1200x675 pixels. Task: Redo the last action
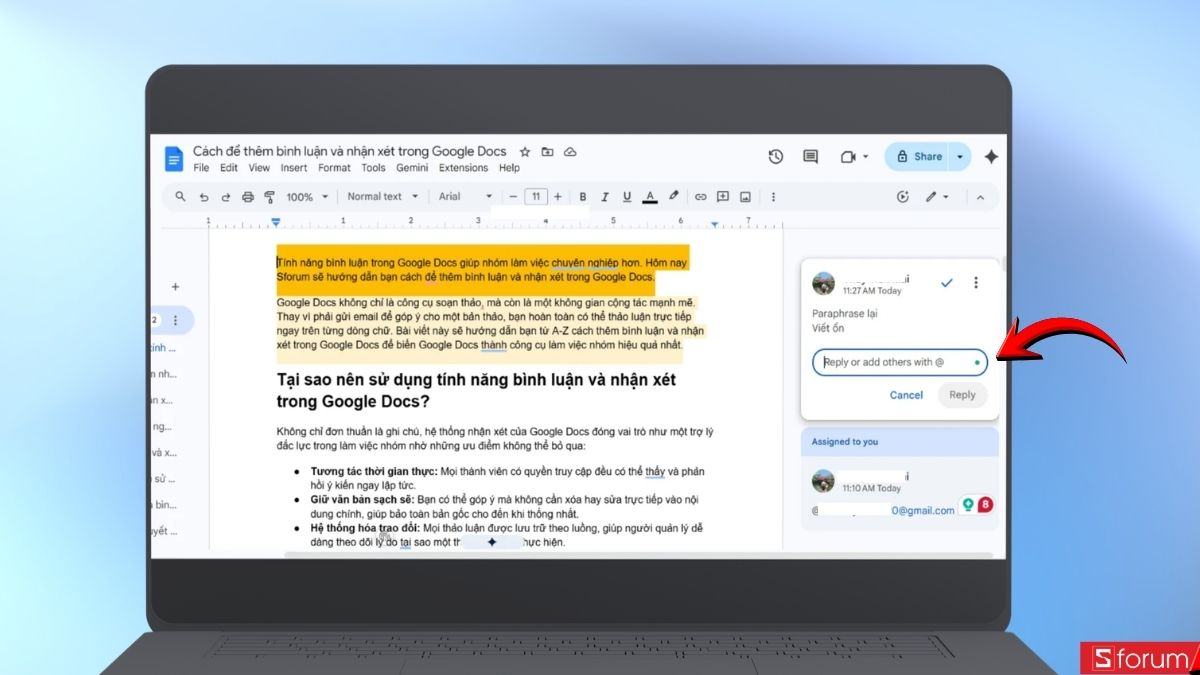pyautogui.click(x=226, y=197)
